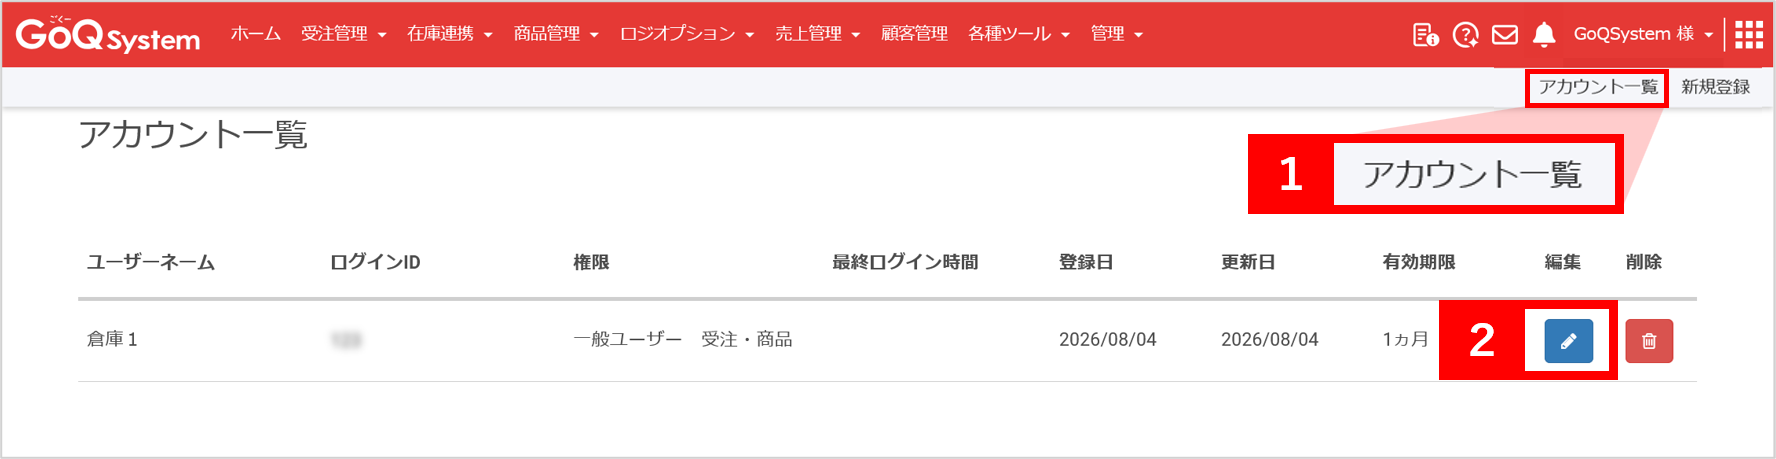Go to the ホーム menu item

pos(256,34)
